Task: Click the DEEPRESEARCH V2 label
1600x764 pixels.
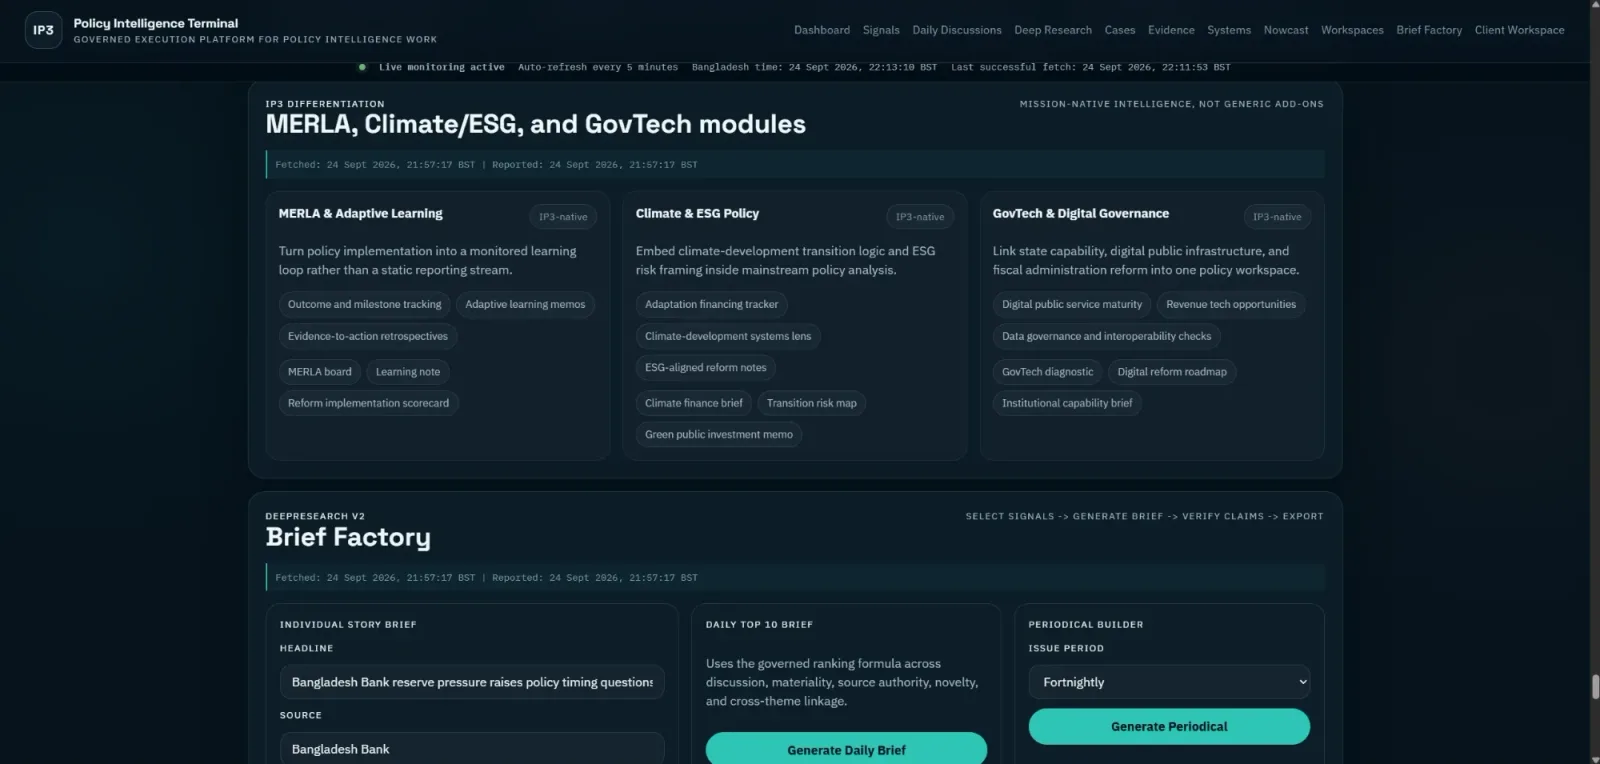Action: pos(315,516)
